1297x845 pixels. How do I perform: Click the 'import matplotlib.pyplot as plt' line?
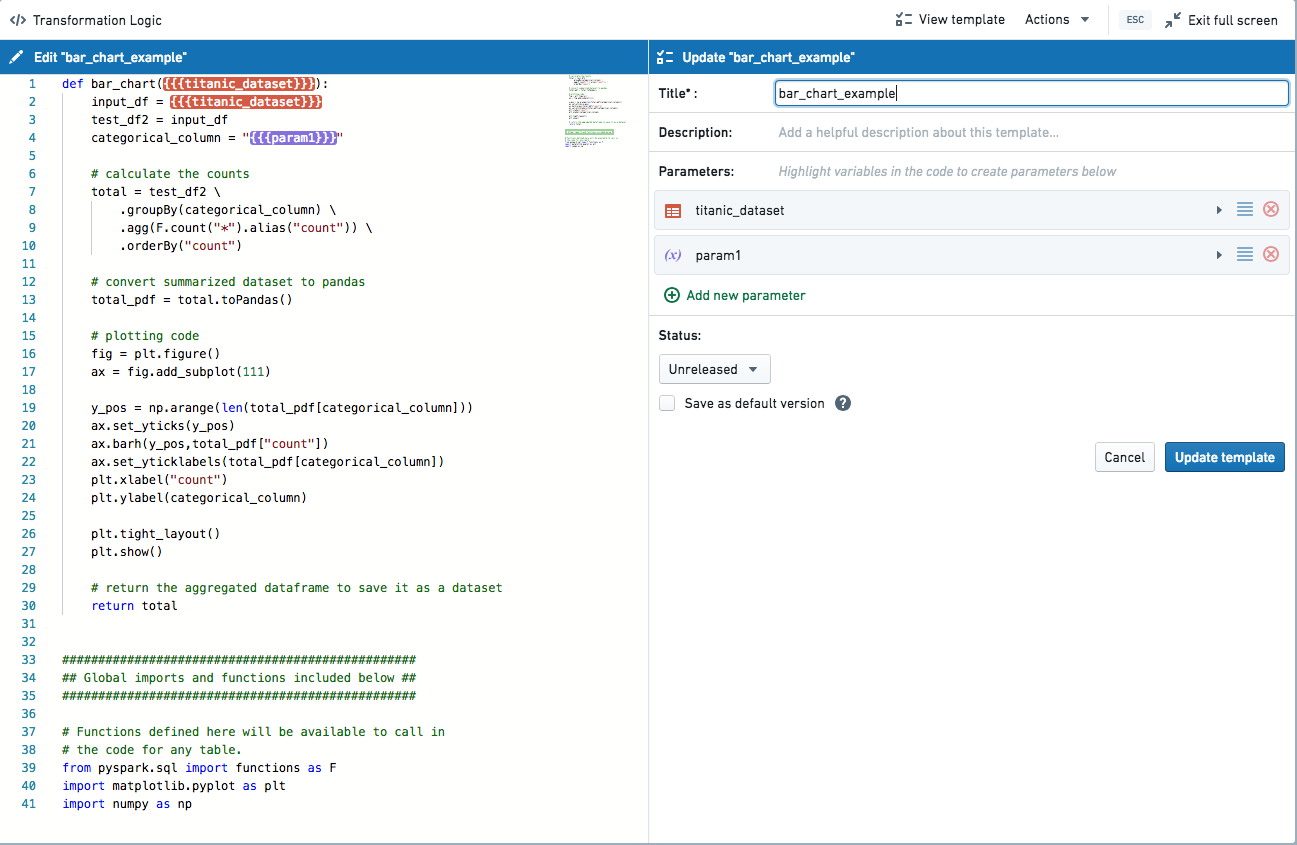(174, 786)
